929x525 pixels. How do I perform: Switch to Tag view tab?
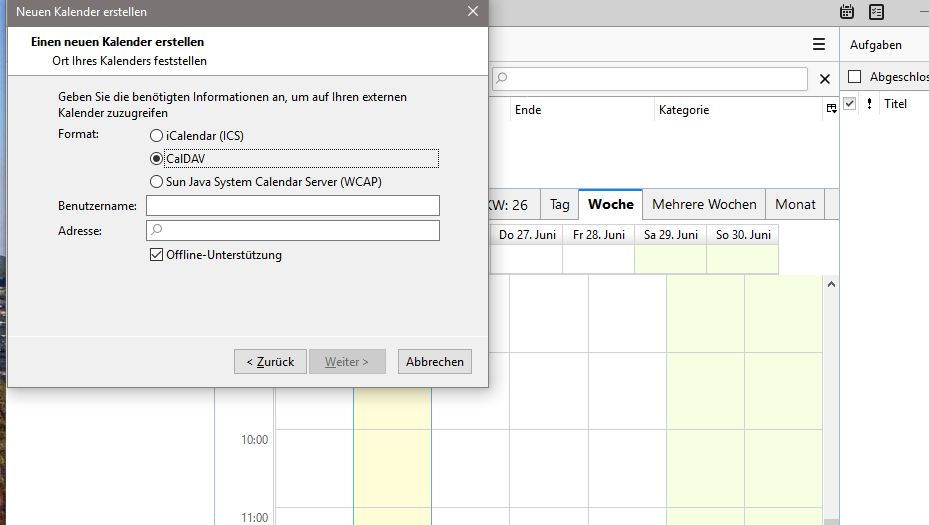(559, 204)
